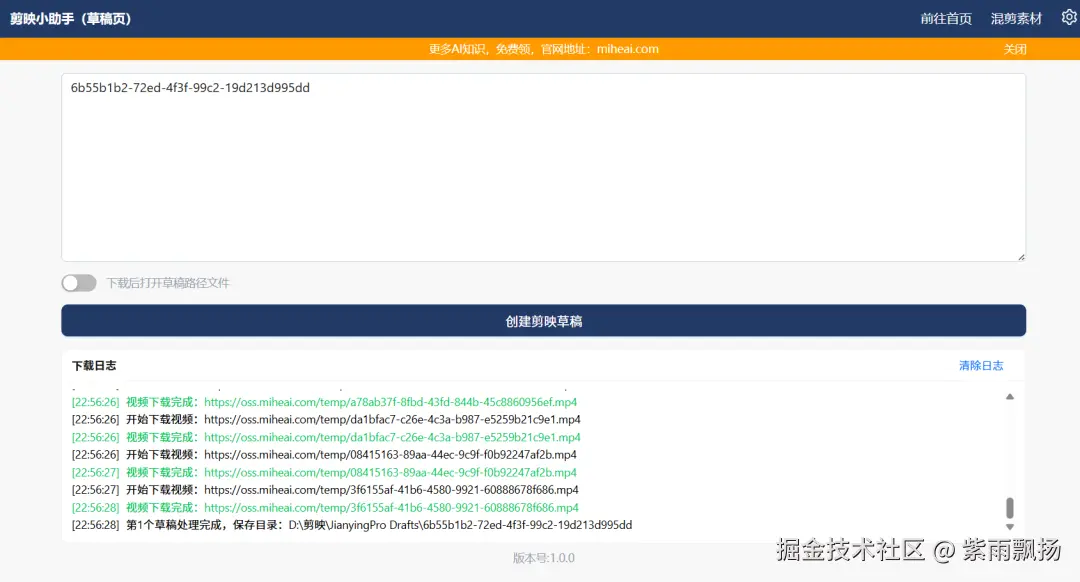Click the 视频下载完成 log line for 08415163
Viewport: 1080px width, 582px height.
(x=324, y=472)
